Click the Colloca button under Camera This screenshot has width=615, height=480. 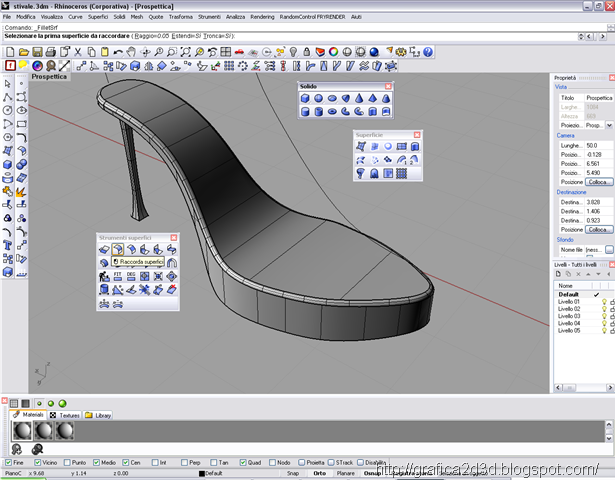599,182
